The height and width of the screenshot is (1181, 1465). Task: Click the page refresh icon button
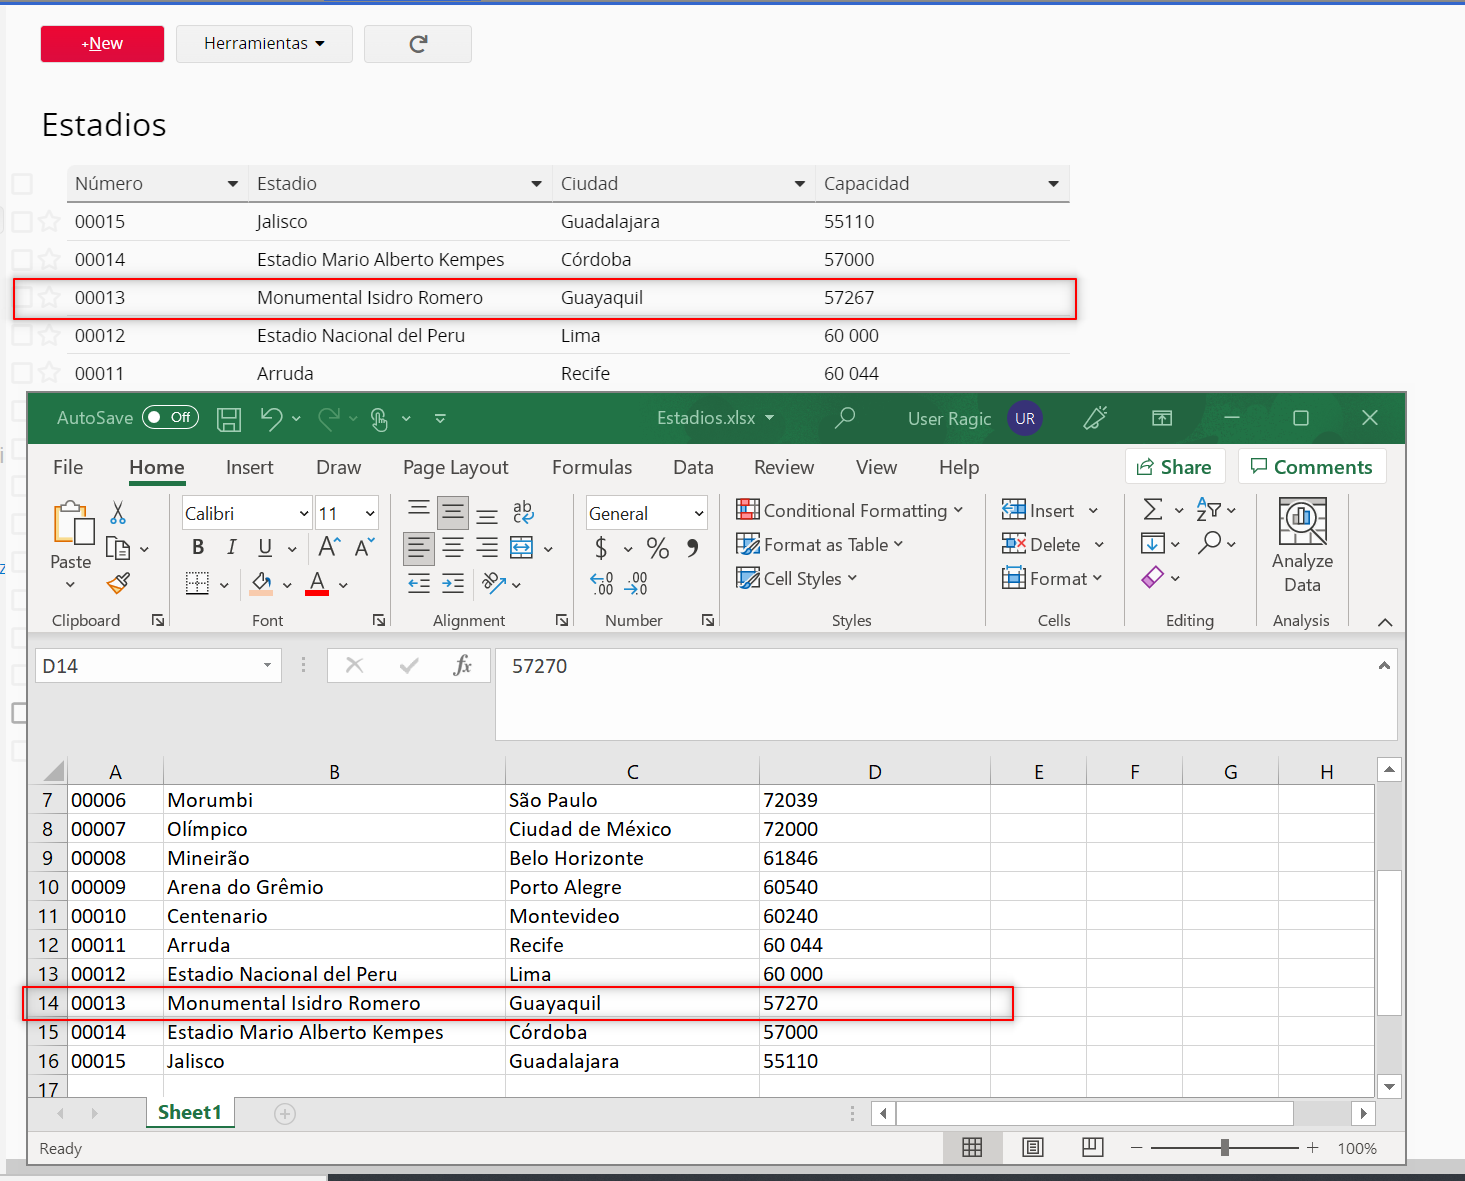coord(418,44)
